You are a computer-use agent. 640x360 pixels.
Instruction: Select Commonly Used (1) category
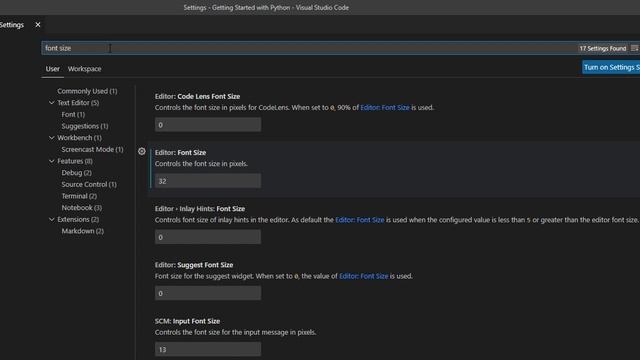[87, 91]
